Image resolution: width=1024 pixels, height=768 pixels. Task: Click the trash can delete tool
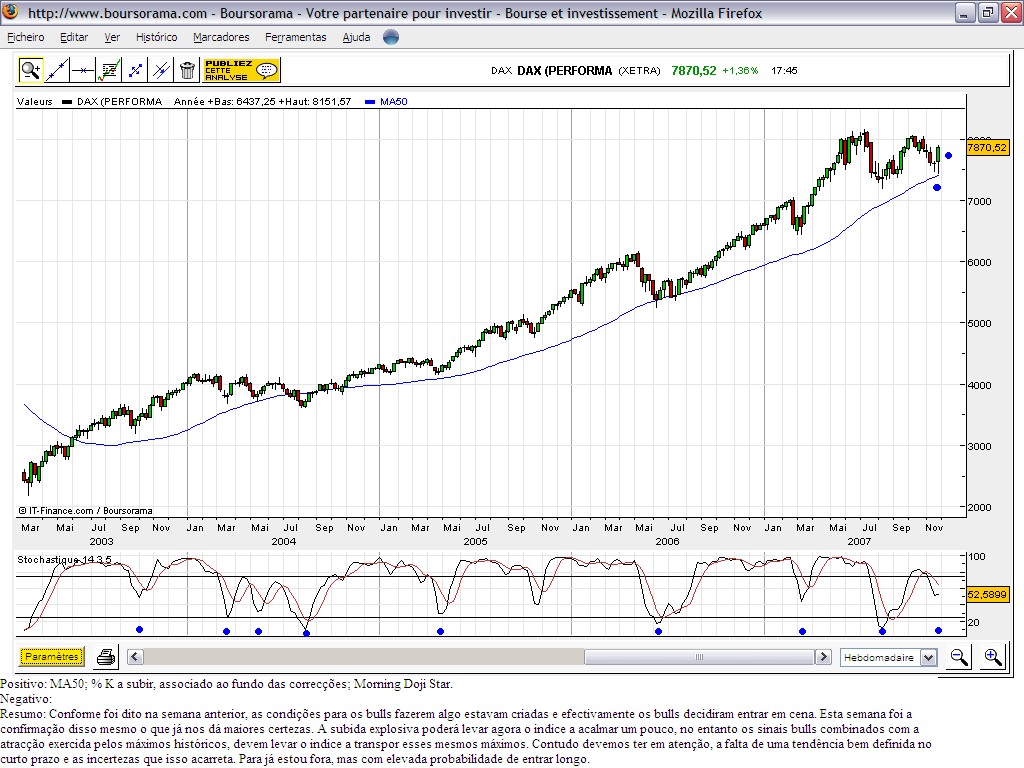pyautogui.click(x=187, y=70)
